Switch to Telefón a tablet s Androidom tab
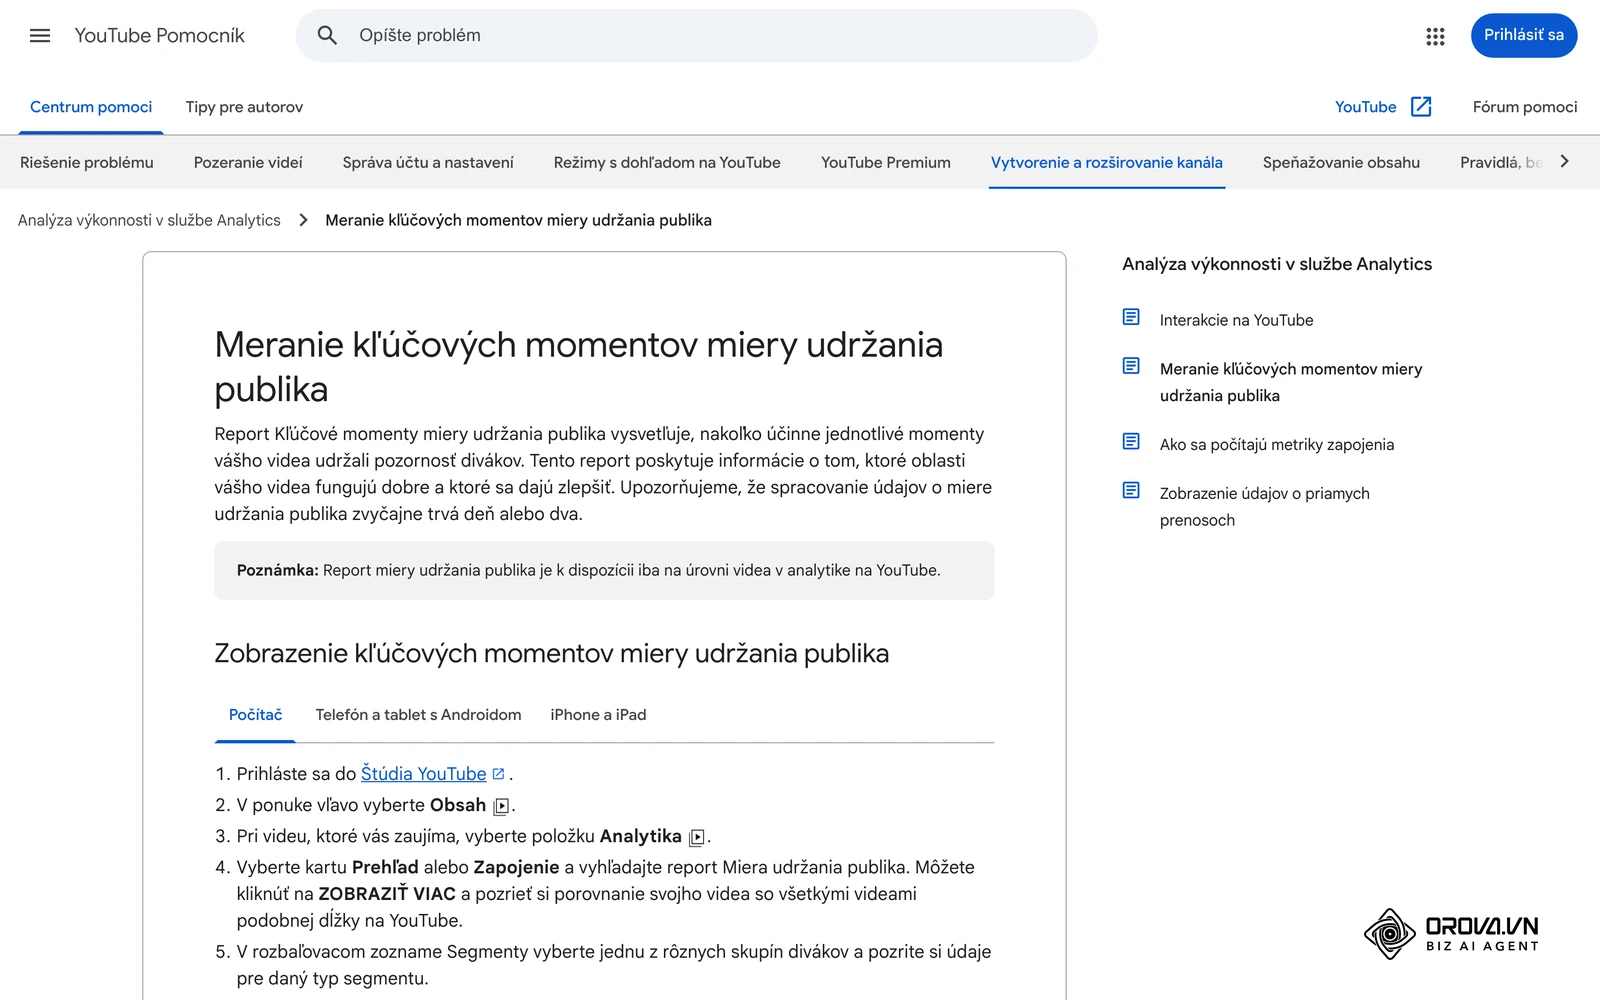Screen dimensions: 1600x1000 [x=418, y=715]
